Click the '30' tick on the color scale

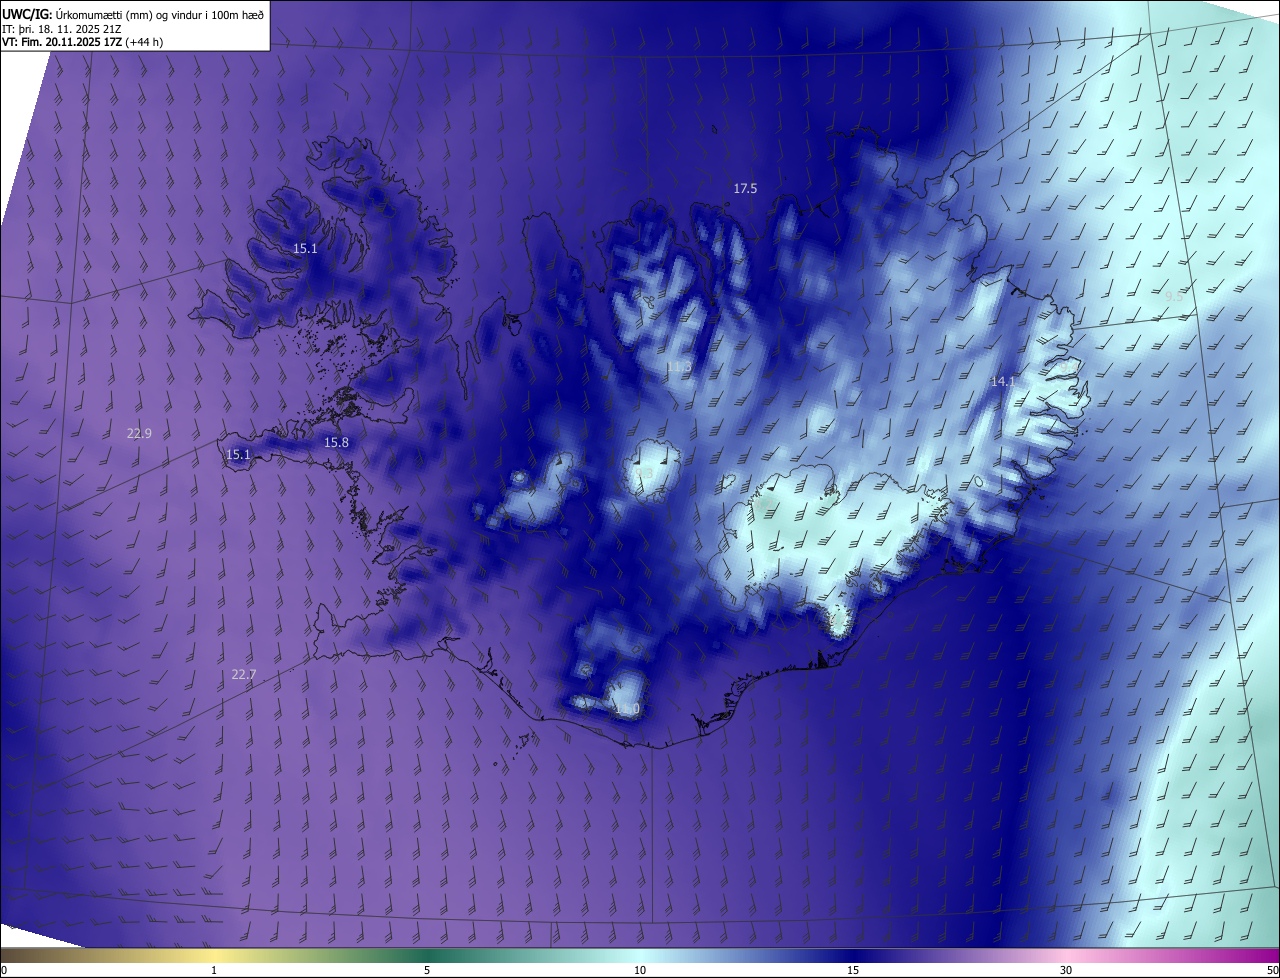pyautogui.click(x=1066, y=970)
